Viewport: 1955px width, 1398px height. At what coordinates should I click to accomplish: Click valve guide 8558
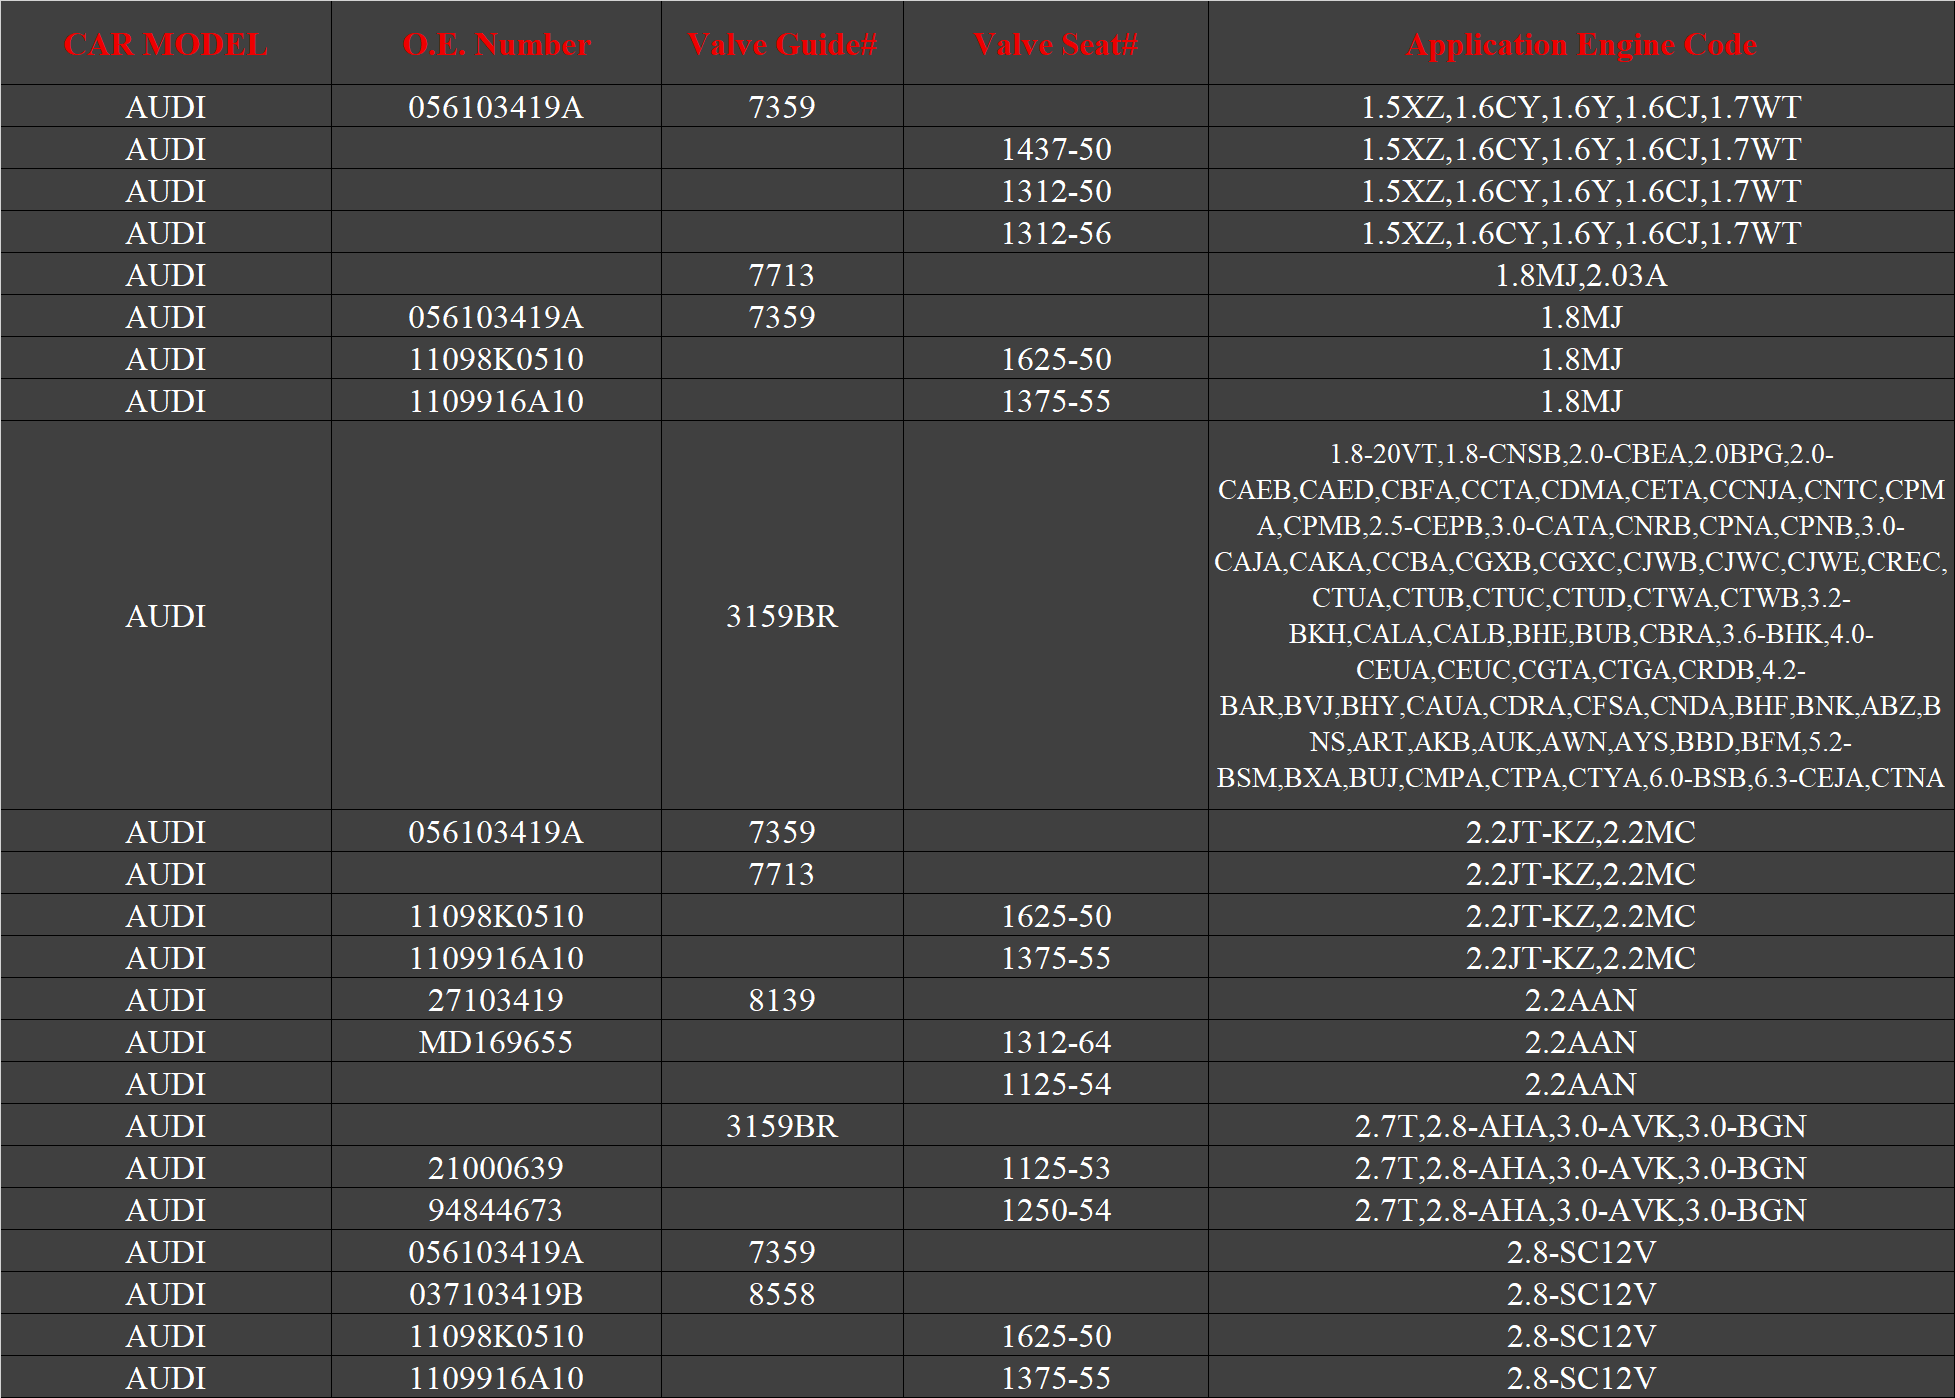782,1294
